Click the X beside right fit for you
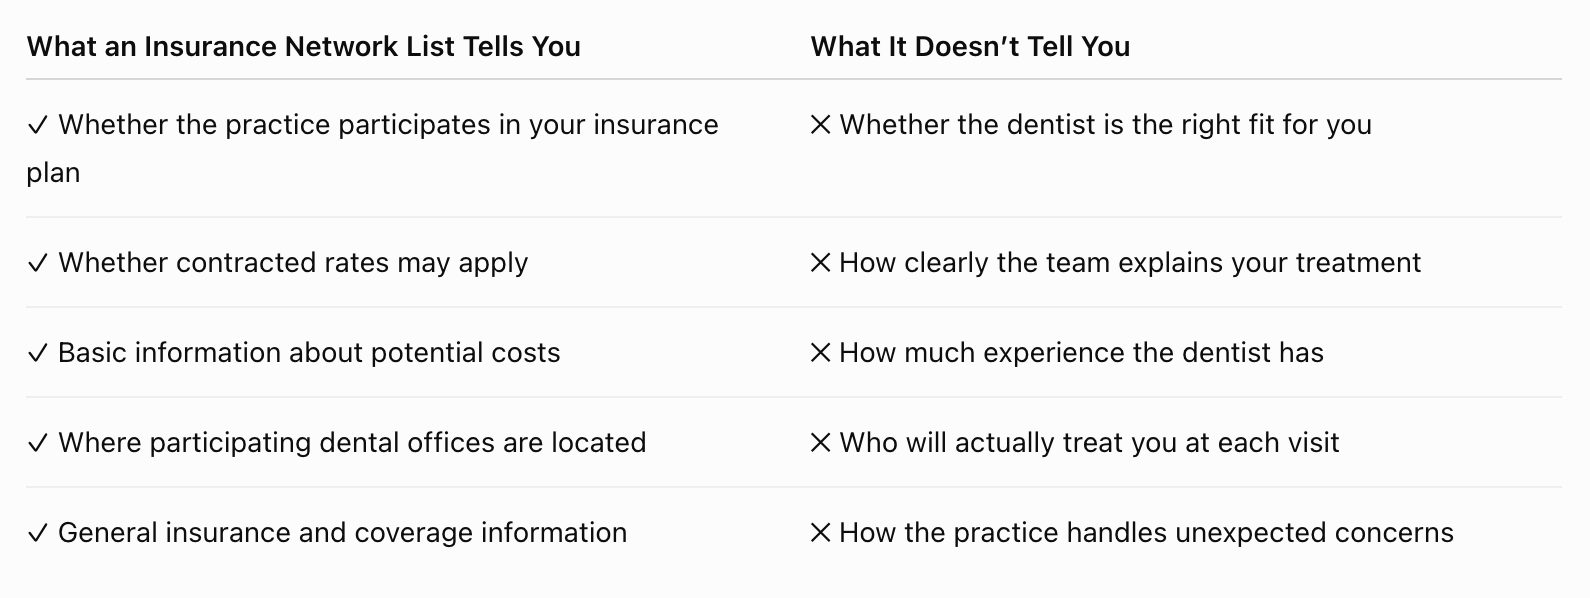The width and height of the screenshot is (1590, 598). 820,126
